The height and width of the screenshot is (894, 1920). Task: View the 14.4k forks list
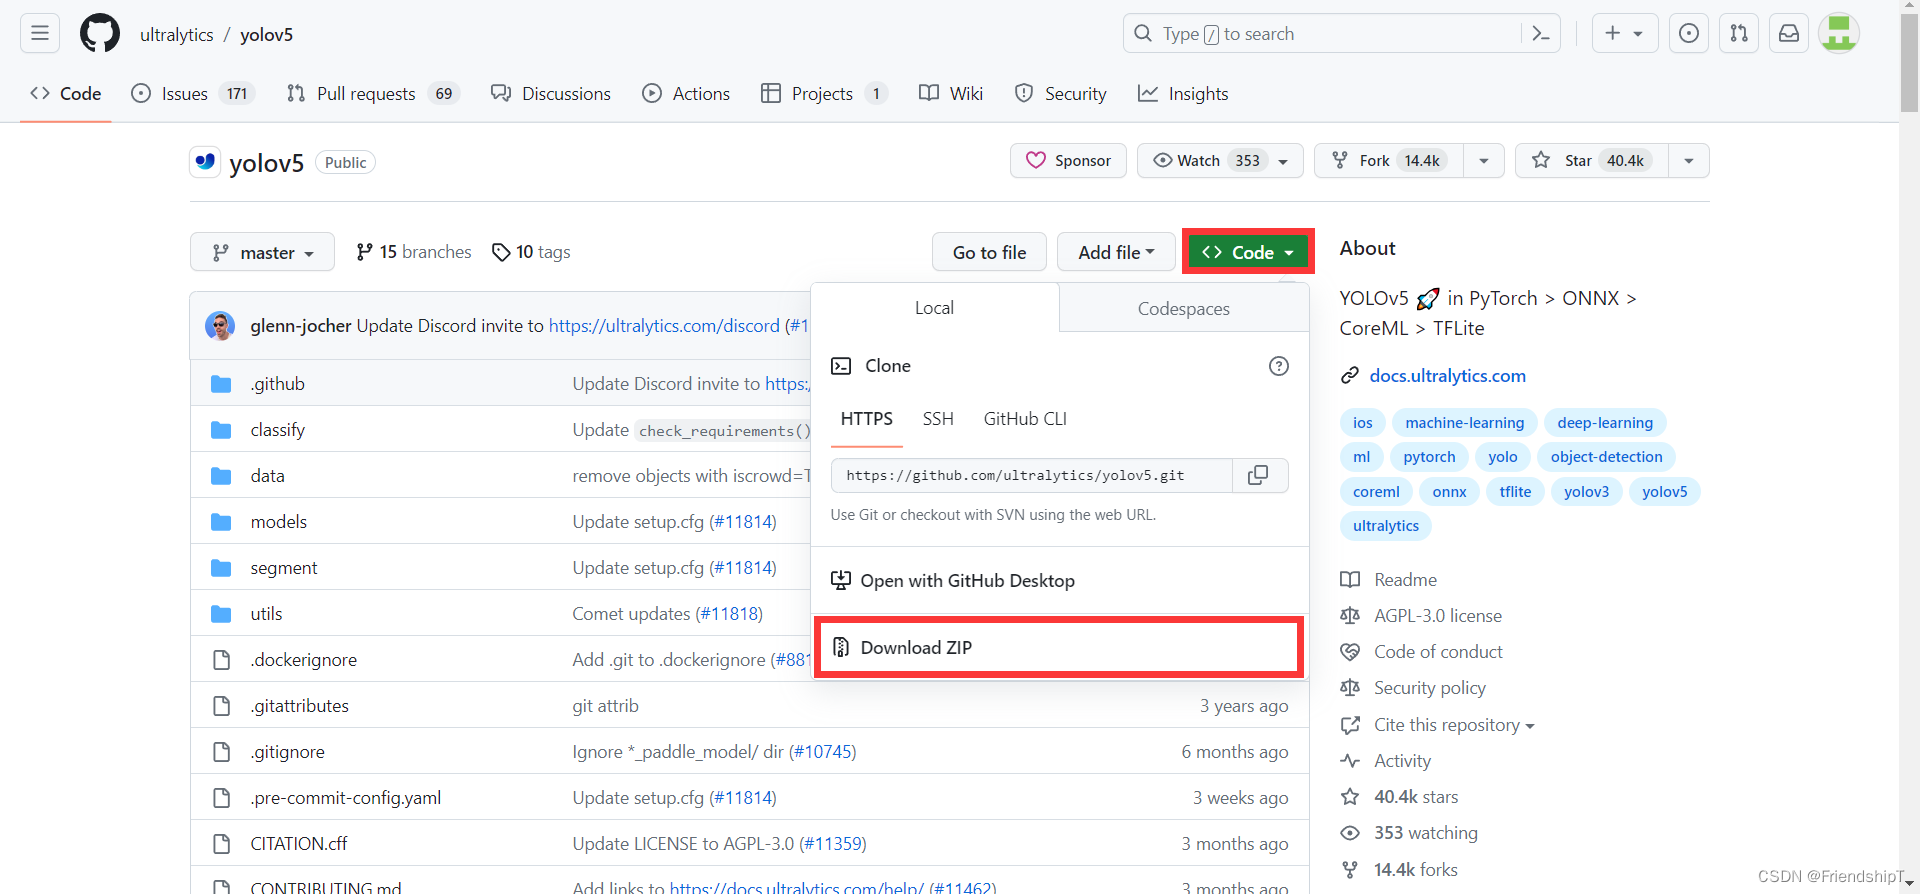1399,870
